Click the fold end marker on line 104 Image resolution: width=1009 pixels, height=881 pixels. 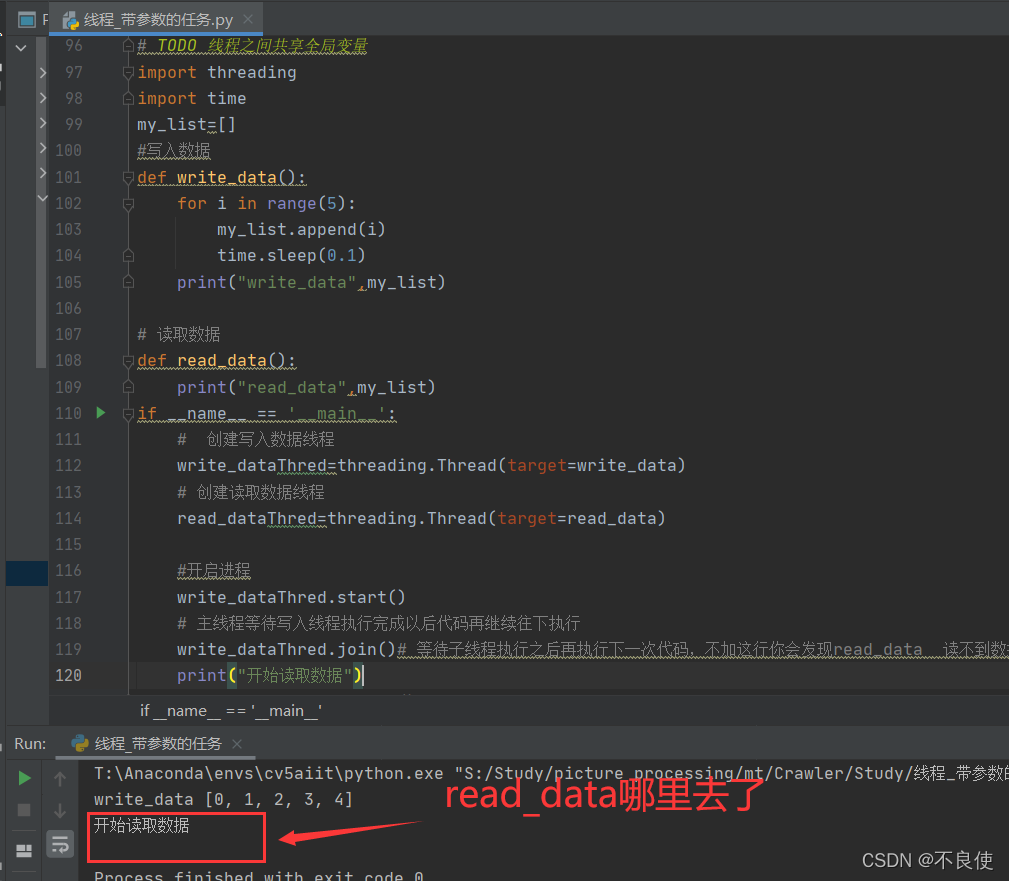(x=128, y=255)
